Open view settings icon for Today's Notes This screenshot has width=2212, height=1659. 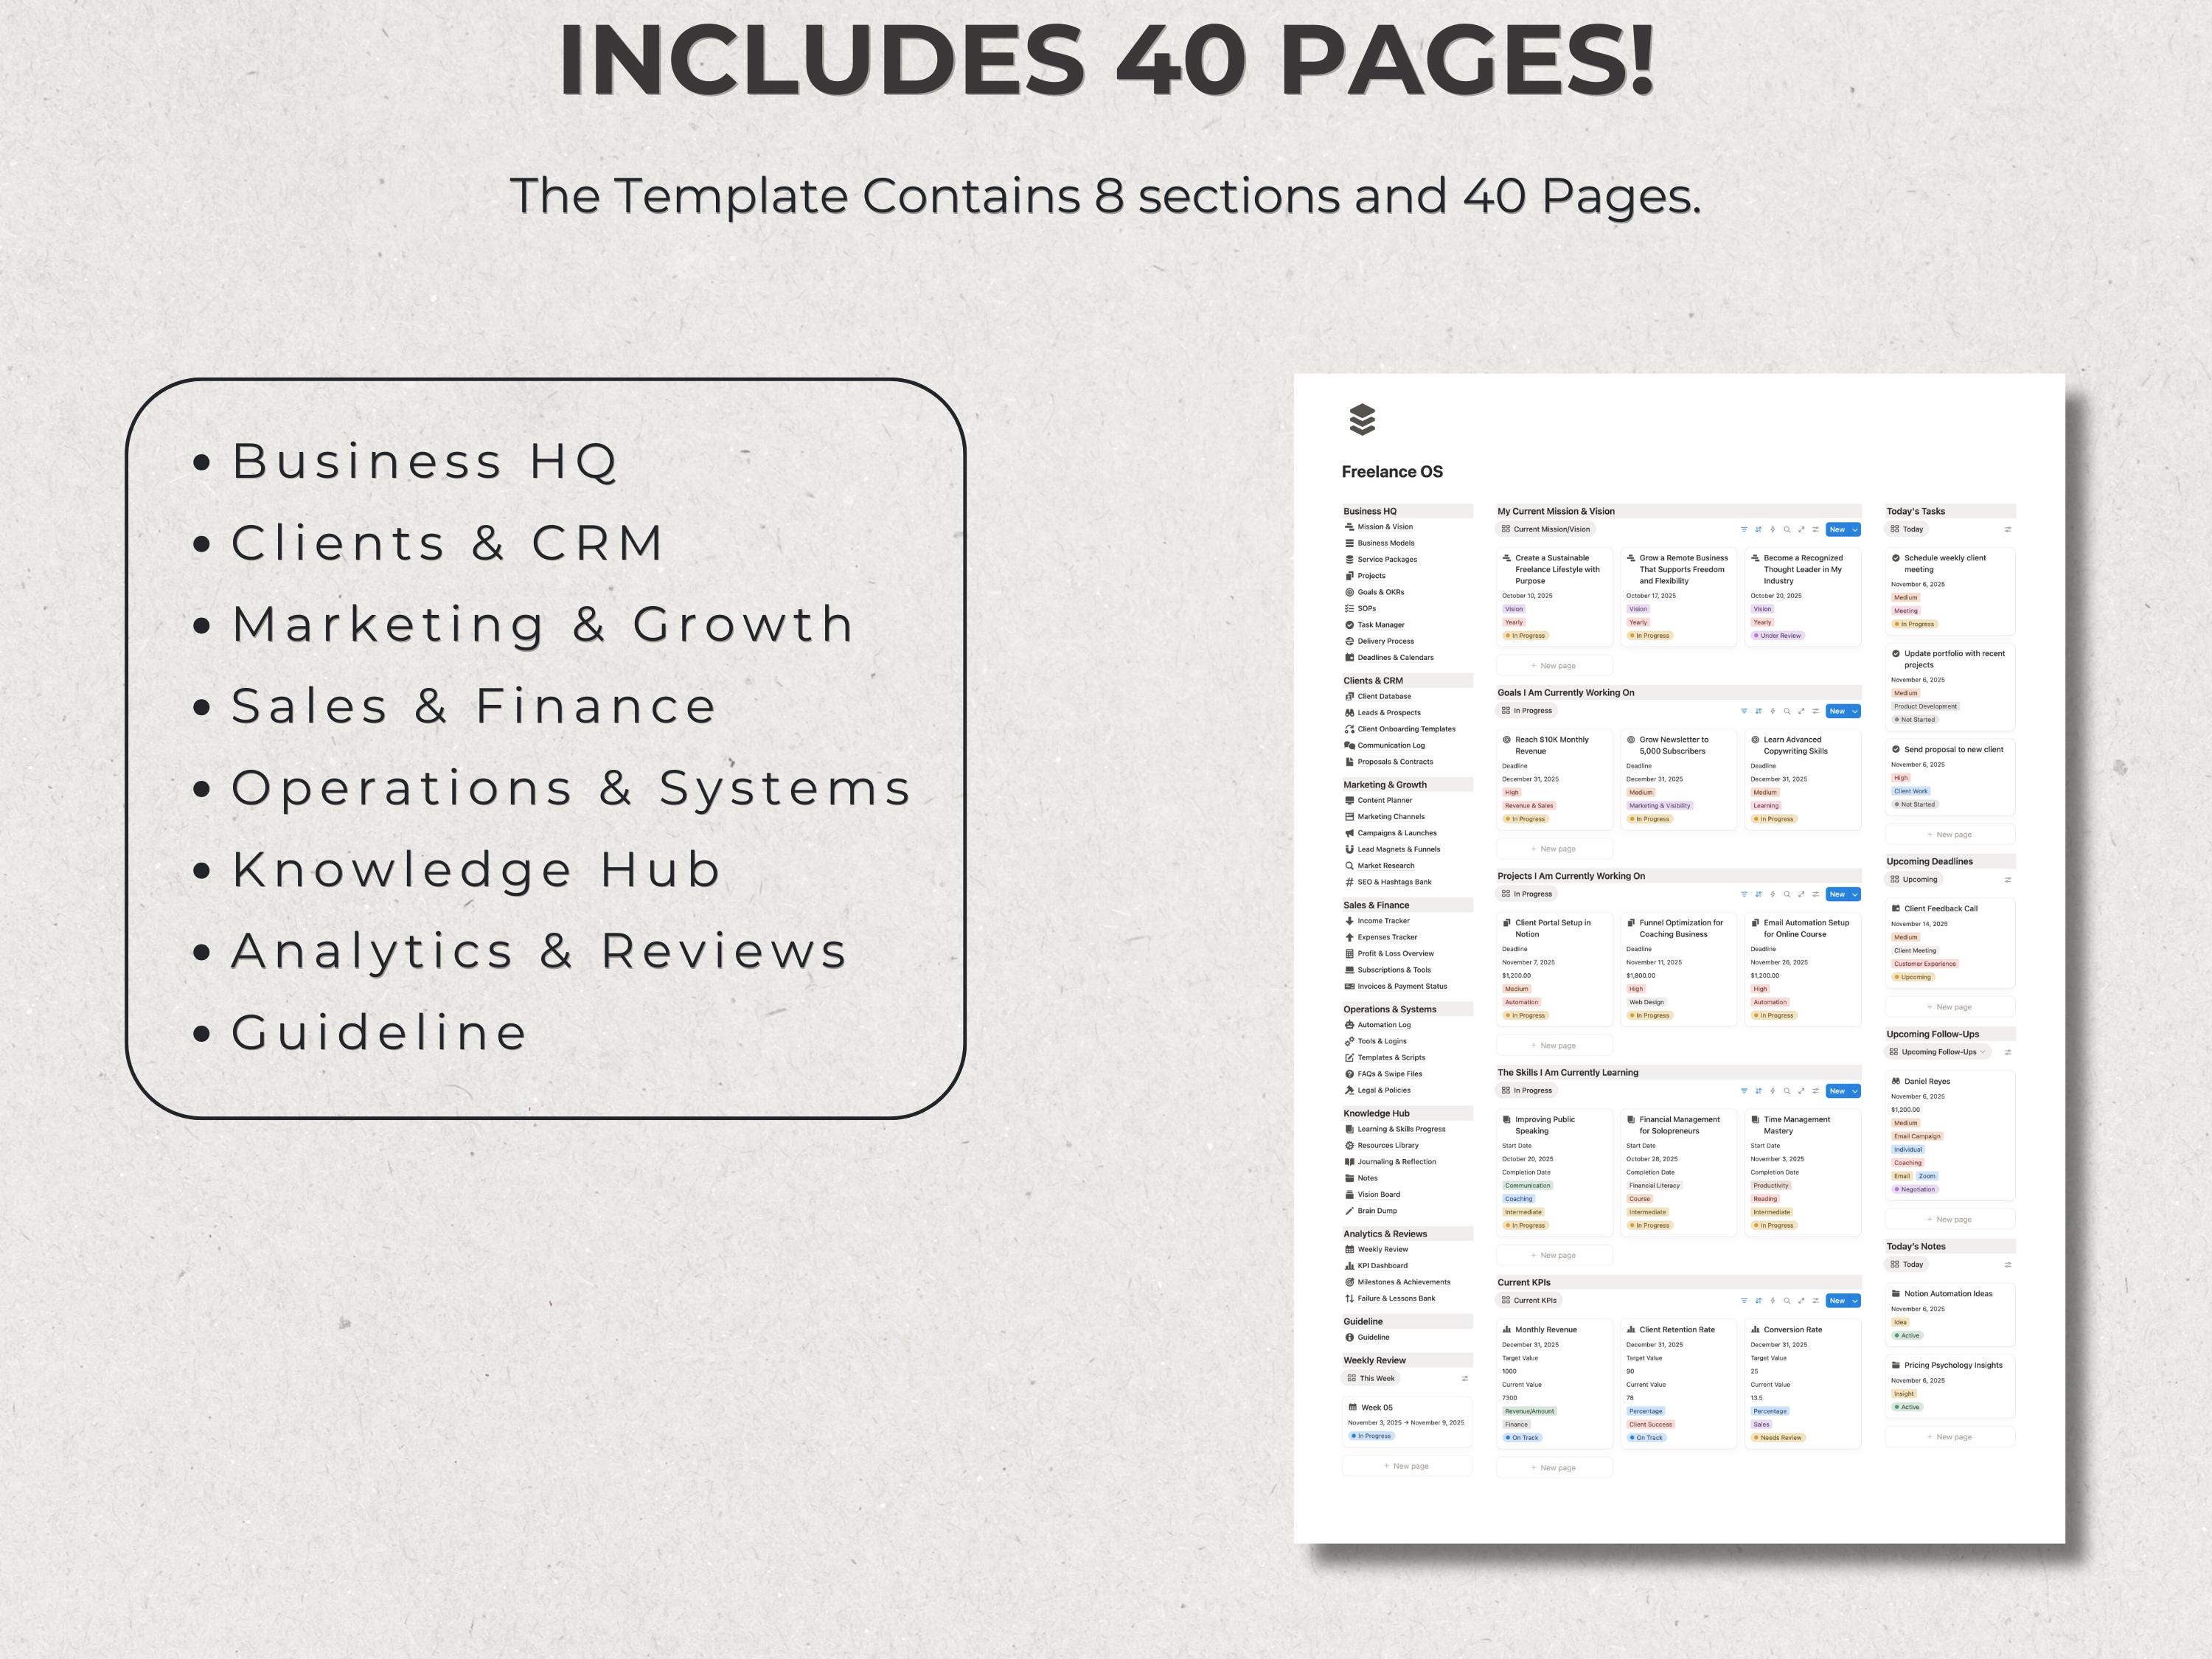[2008, 1265]
